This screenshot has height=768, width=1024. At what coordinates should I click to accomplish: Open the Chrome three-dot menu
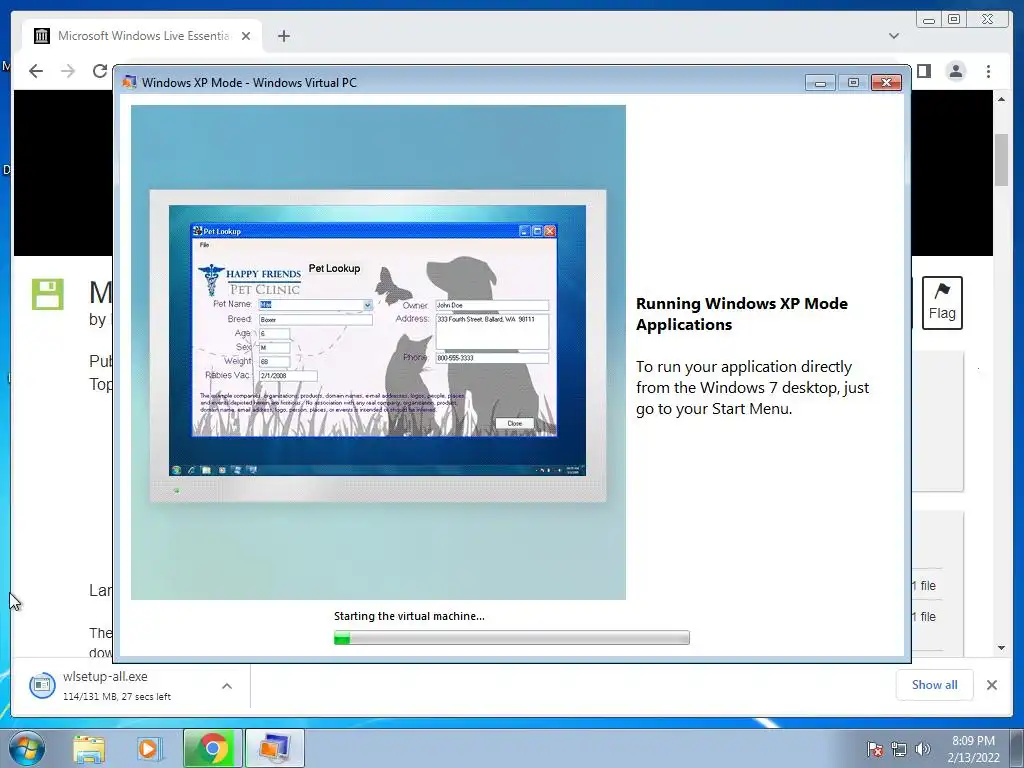(988, 71)
